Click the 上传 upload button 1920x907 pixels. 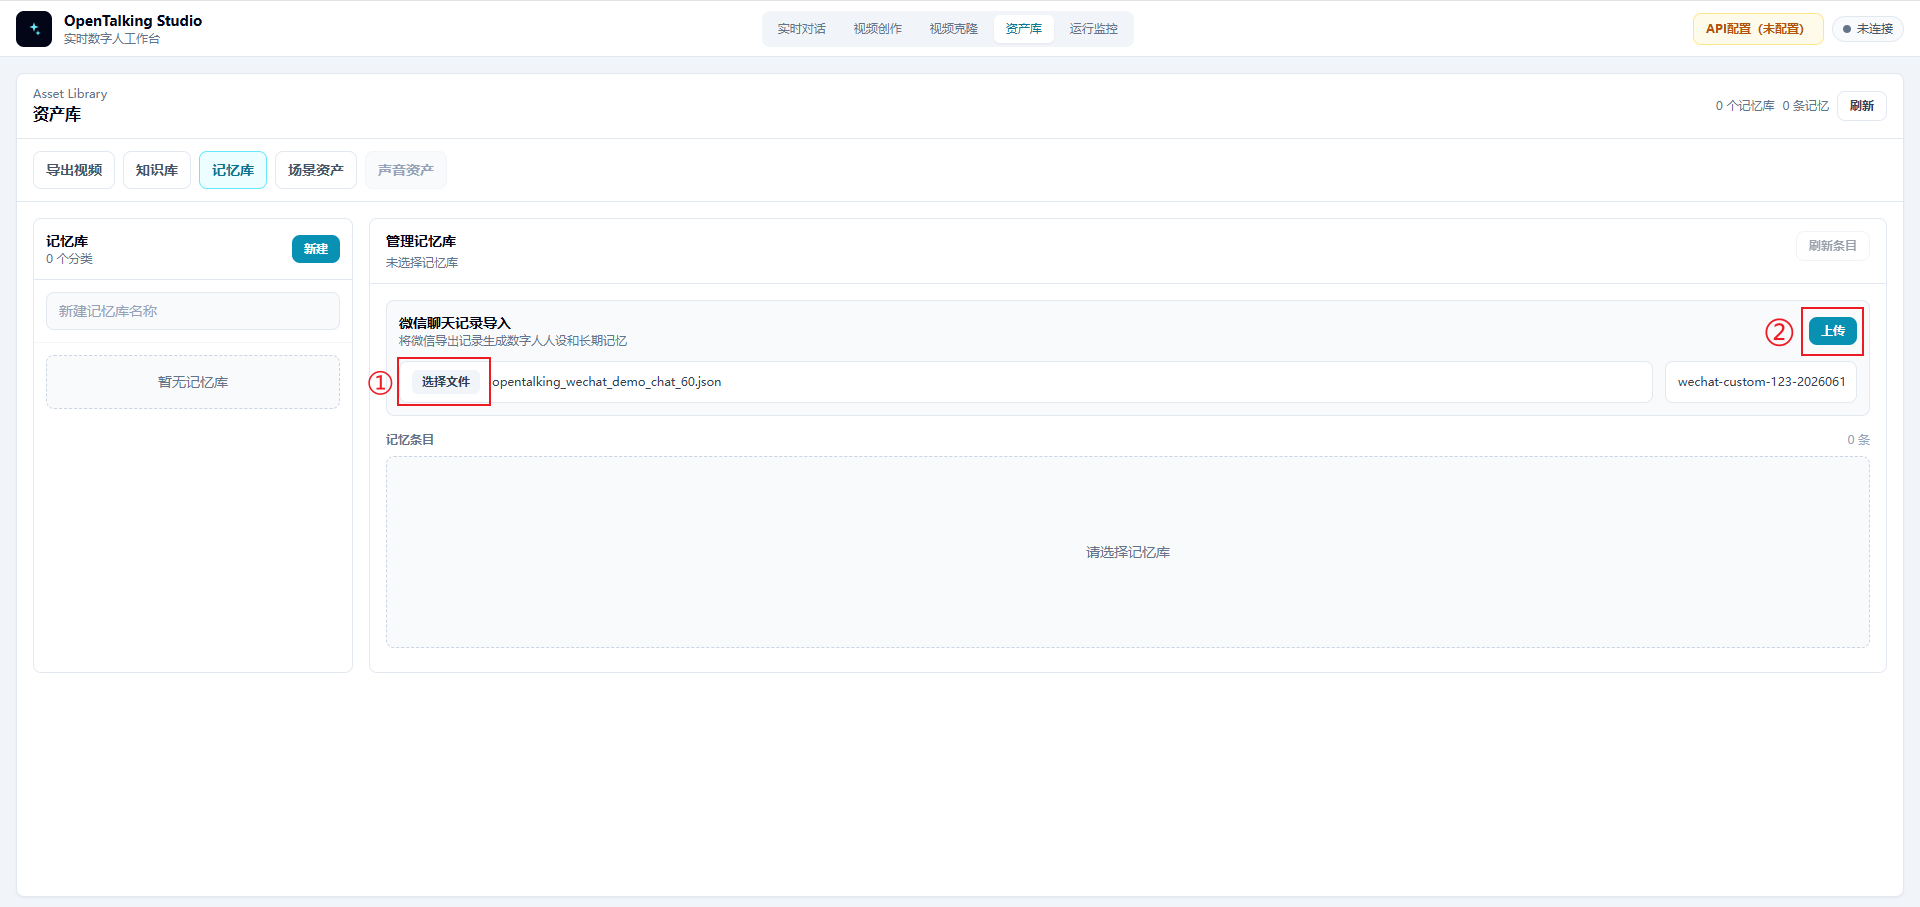1833,331
